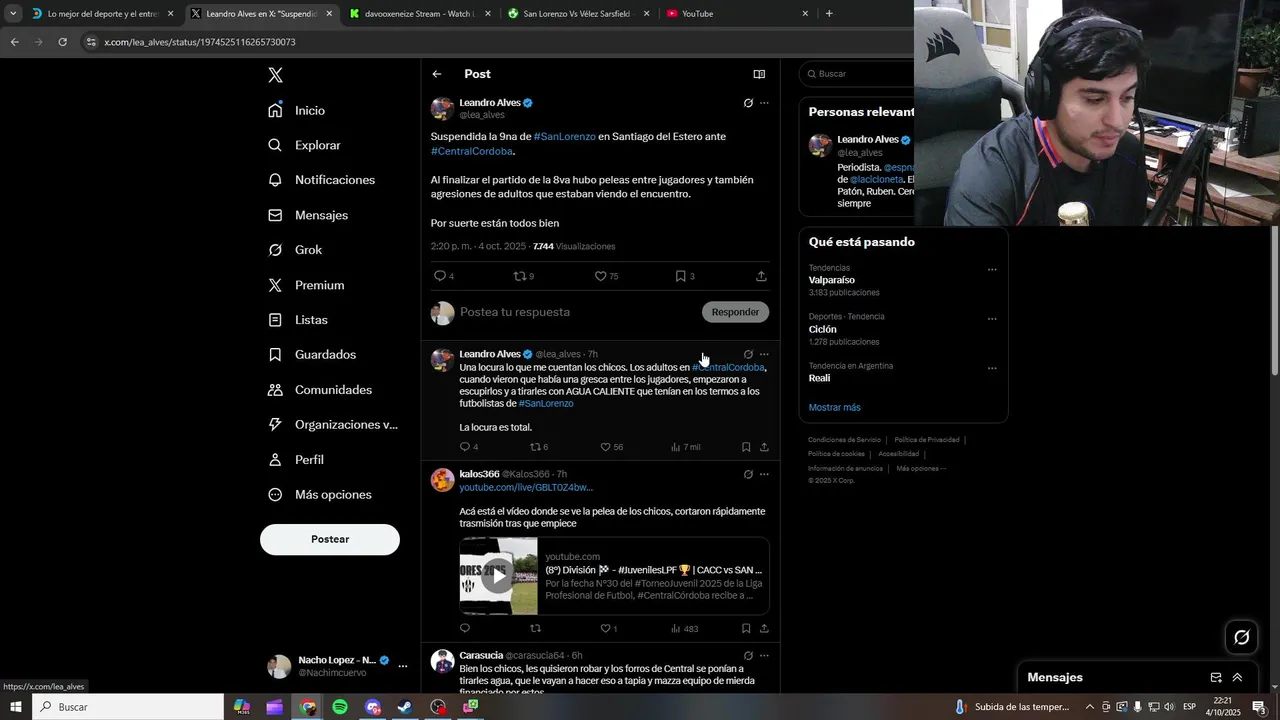Open Grok in sidebar
Screen dimensions: 1280x720
pos(294,250)
